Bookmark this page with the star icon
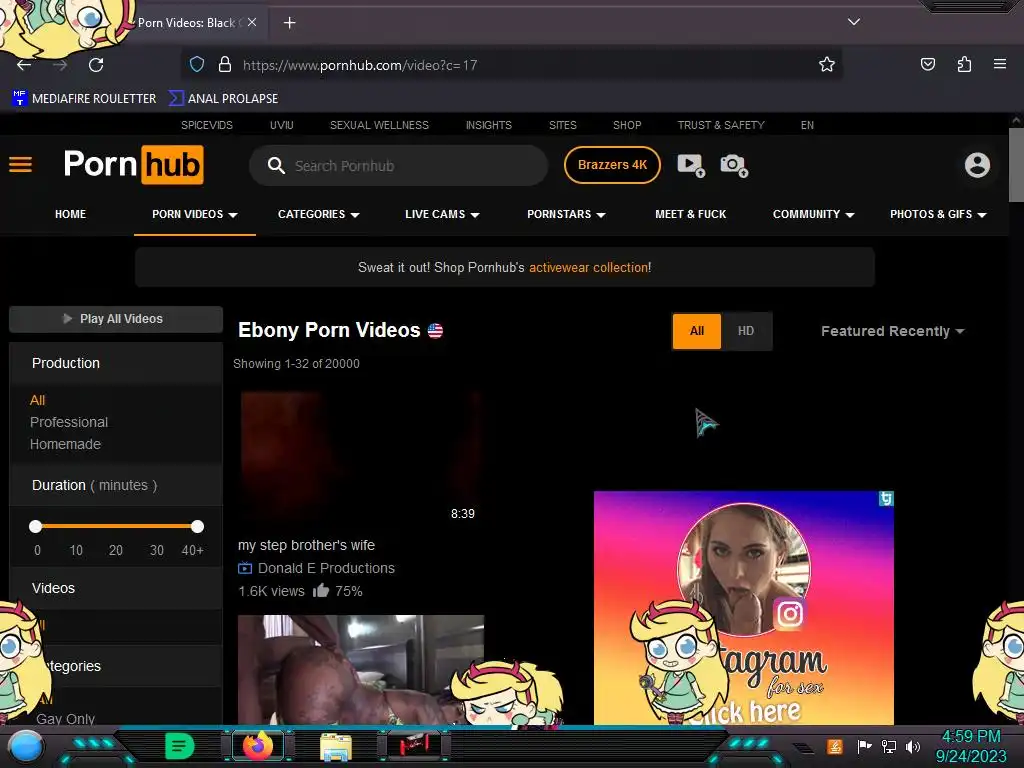 [827, 64]
